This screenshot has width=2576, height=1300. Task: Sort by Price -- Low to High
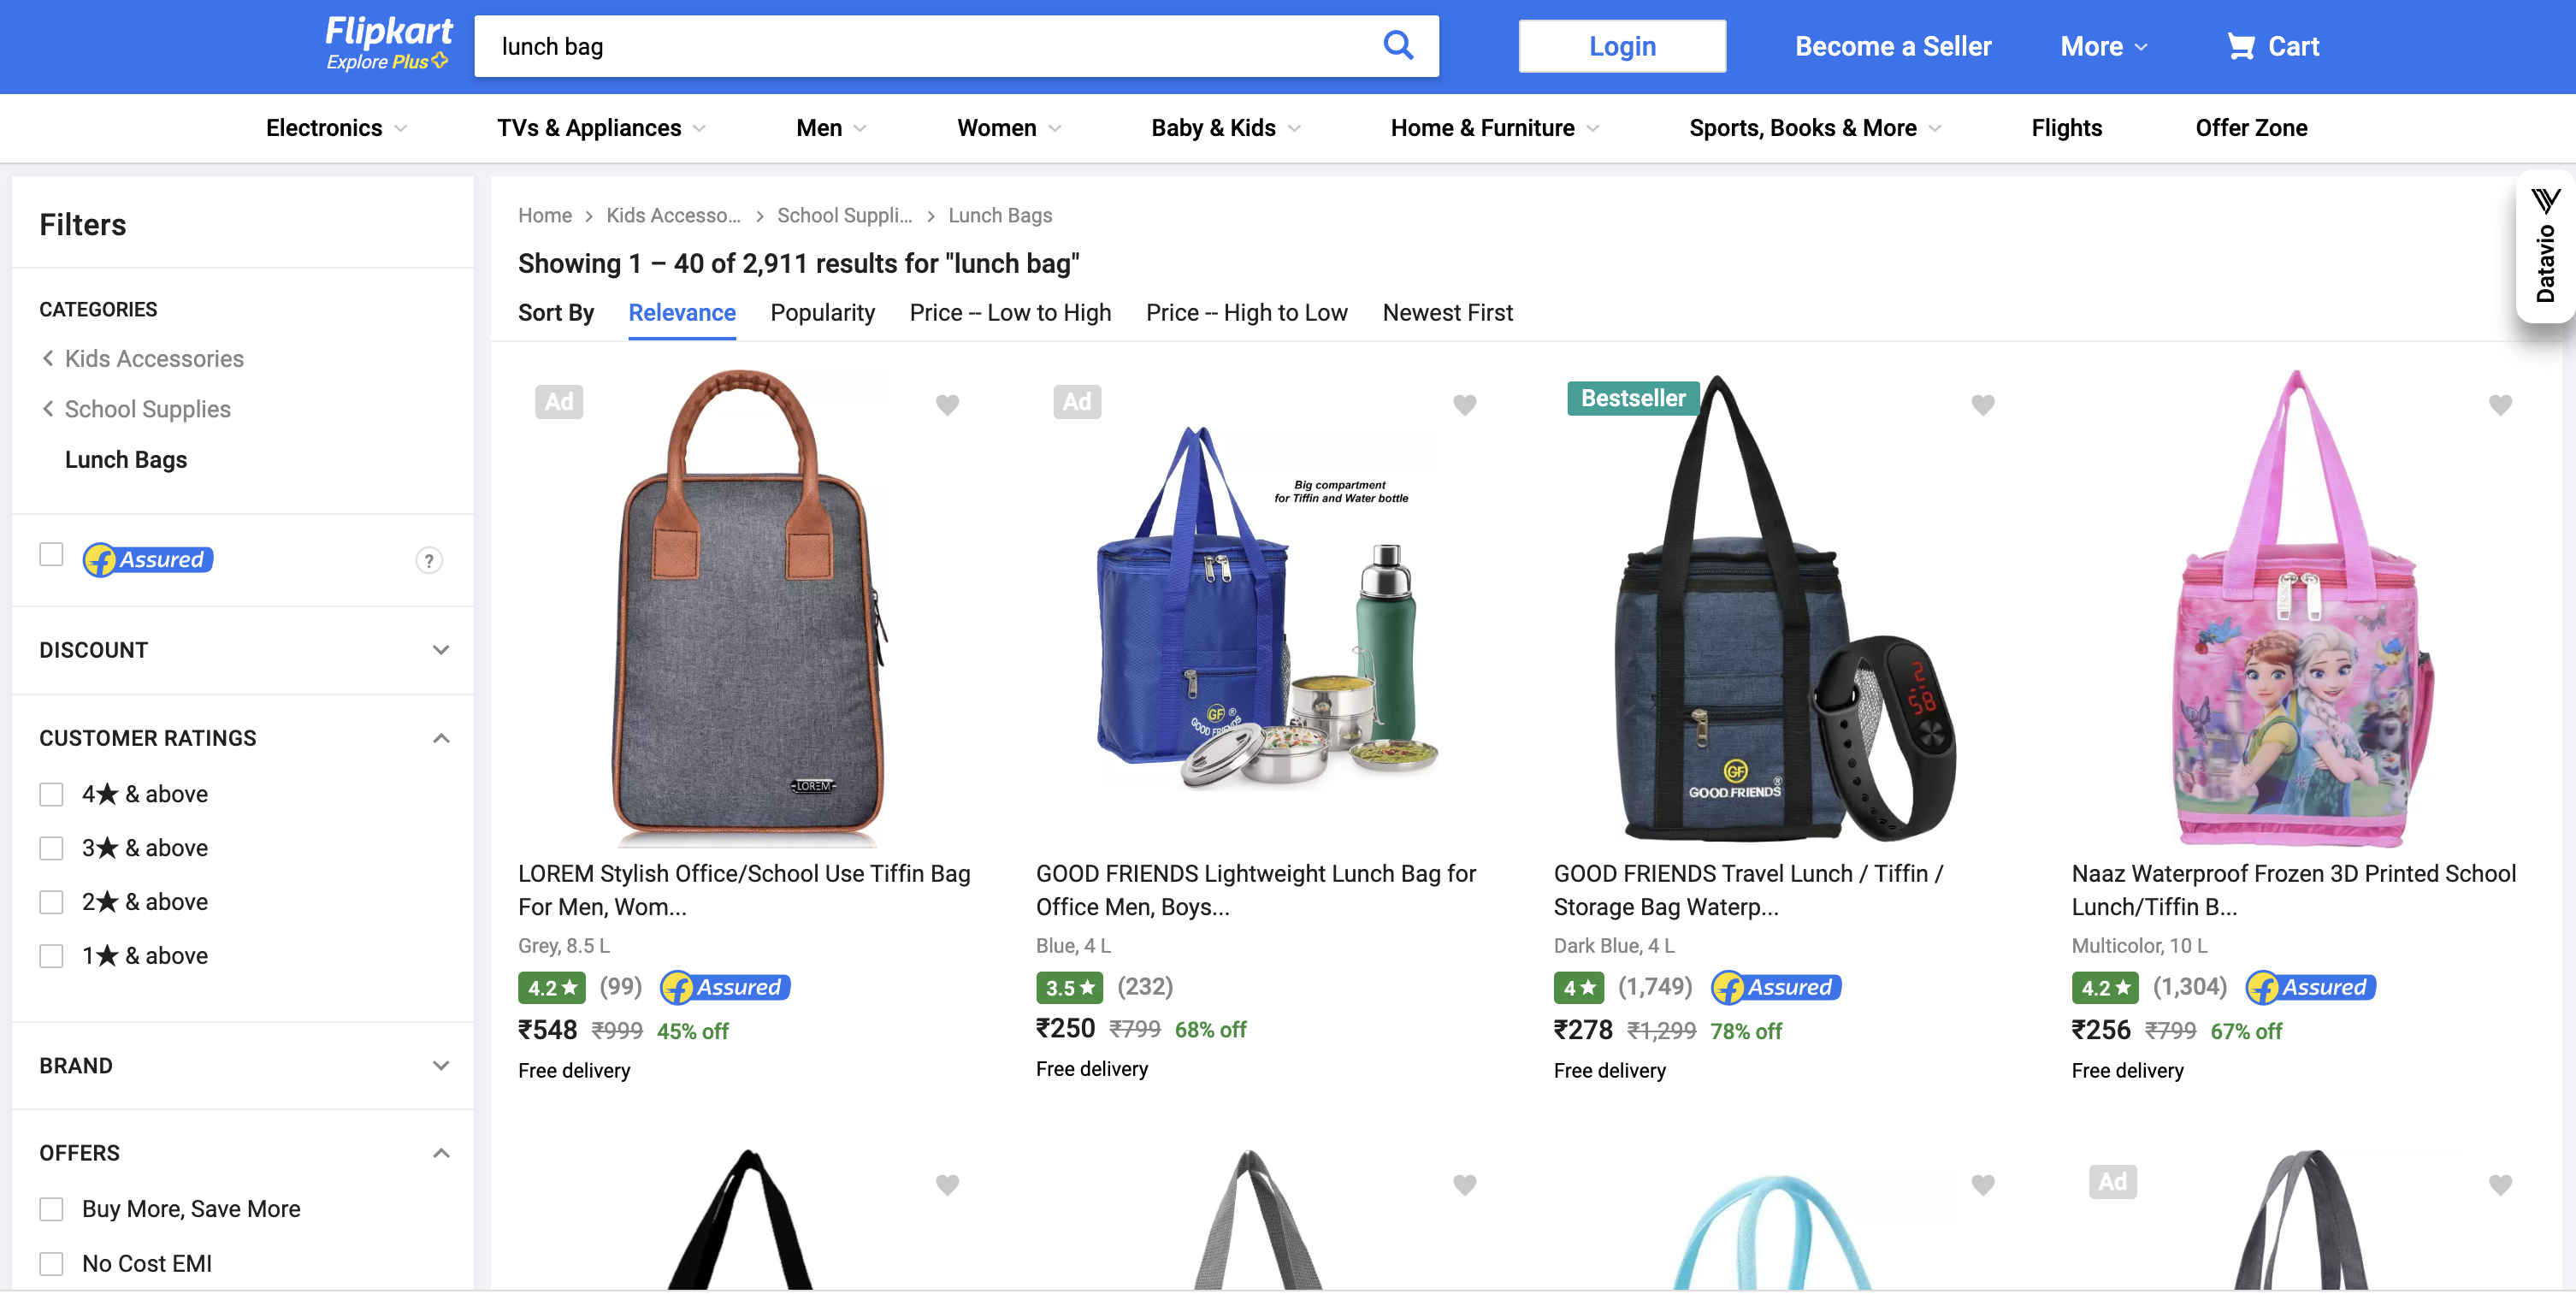click(x=1010, y=313)
